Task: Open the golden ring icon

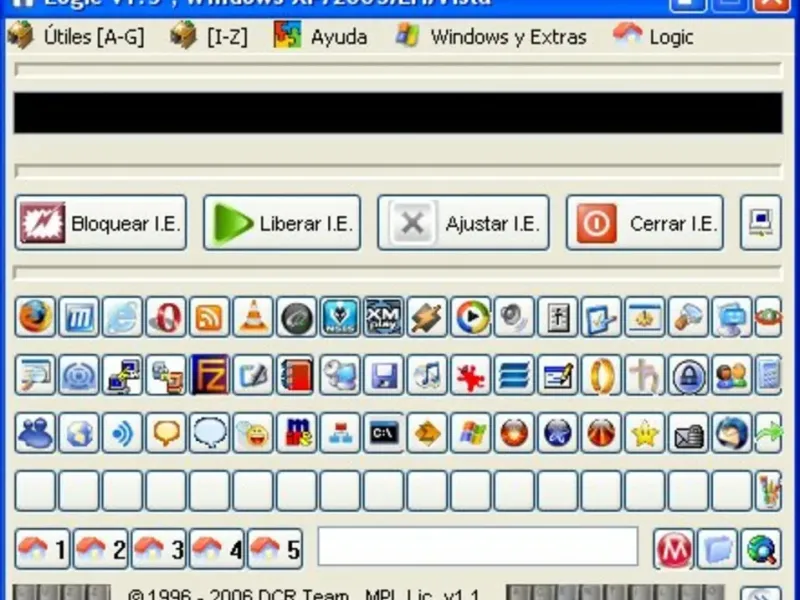Action: tap(602, 375)
